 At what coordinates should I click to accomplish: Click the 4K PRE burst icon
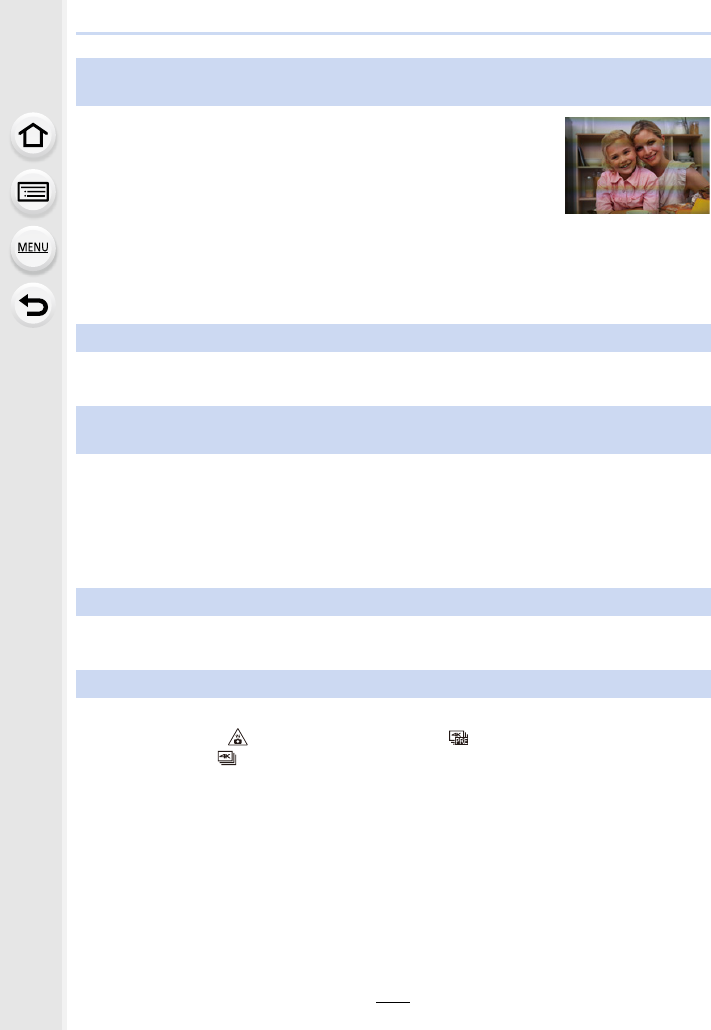458,737
